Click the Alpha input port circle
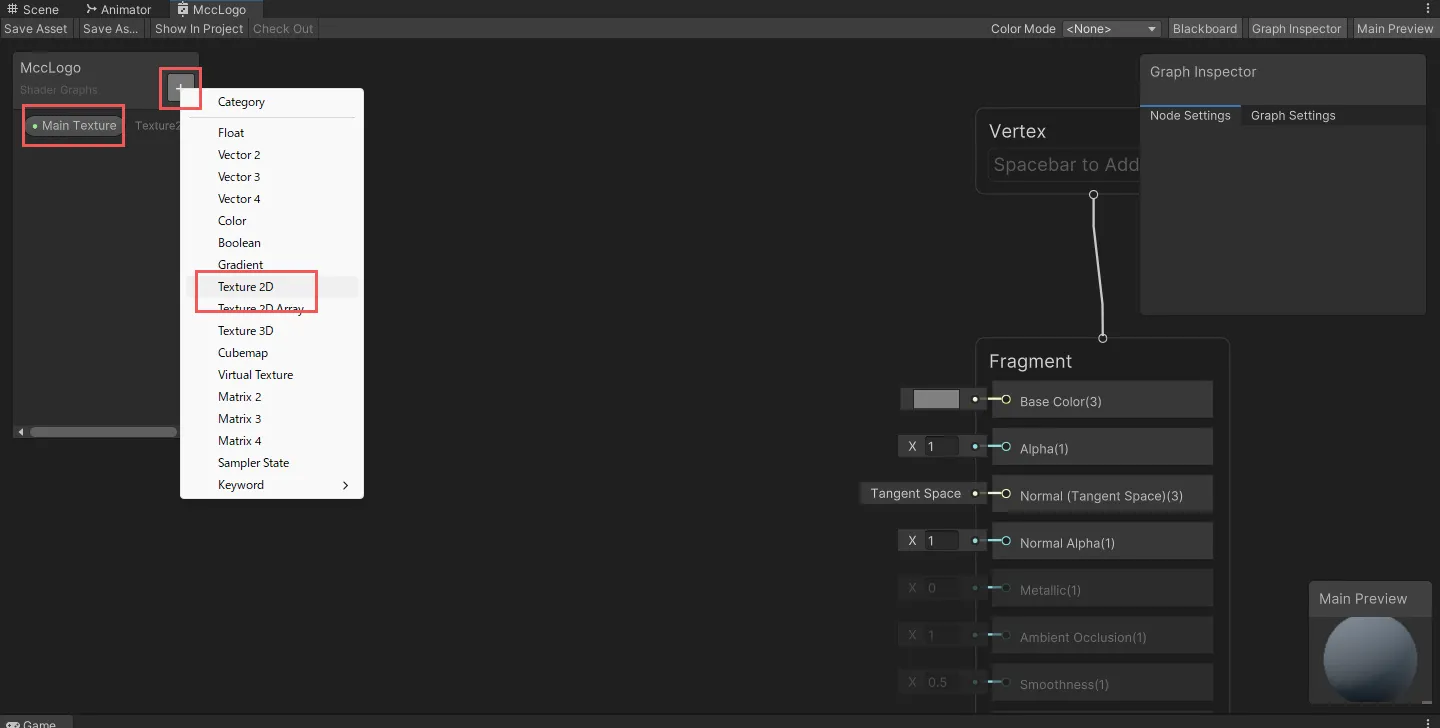Screen dimensions: 1440x728 tap(1006, 447)
